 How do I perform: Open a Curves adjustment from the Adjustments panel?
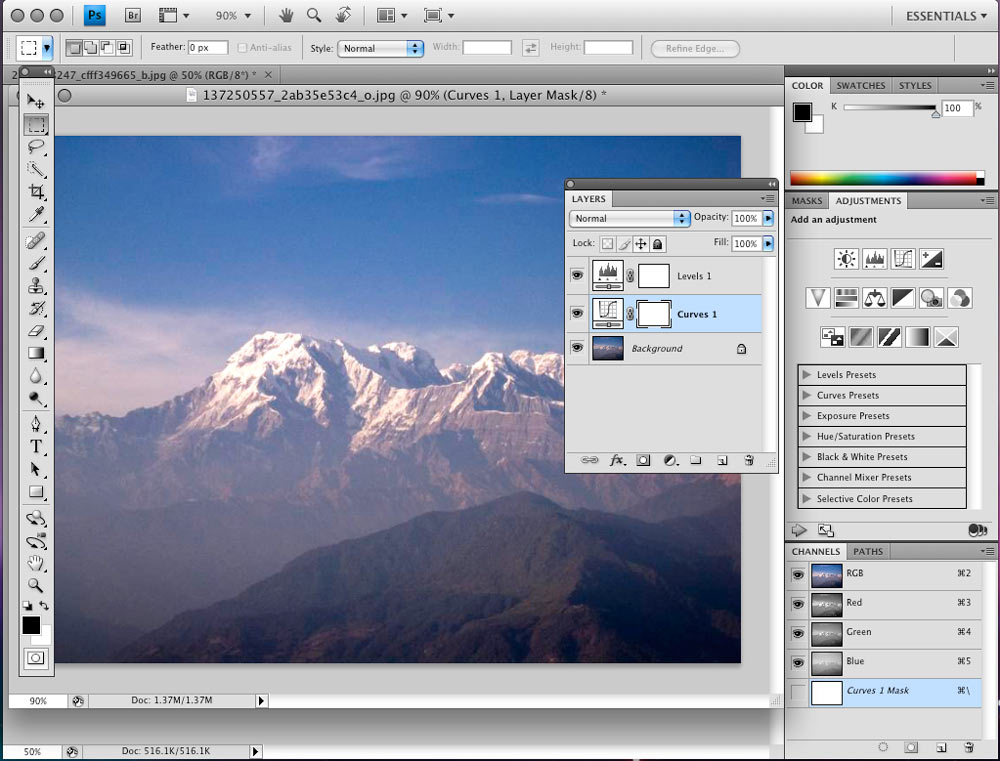901,258
